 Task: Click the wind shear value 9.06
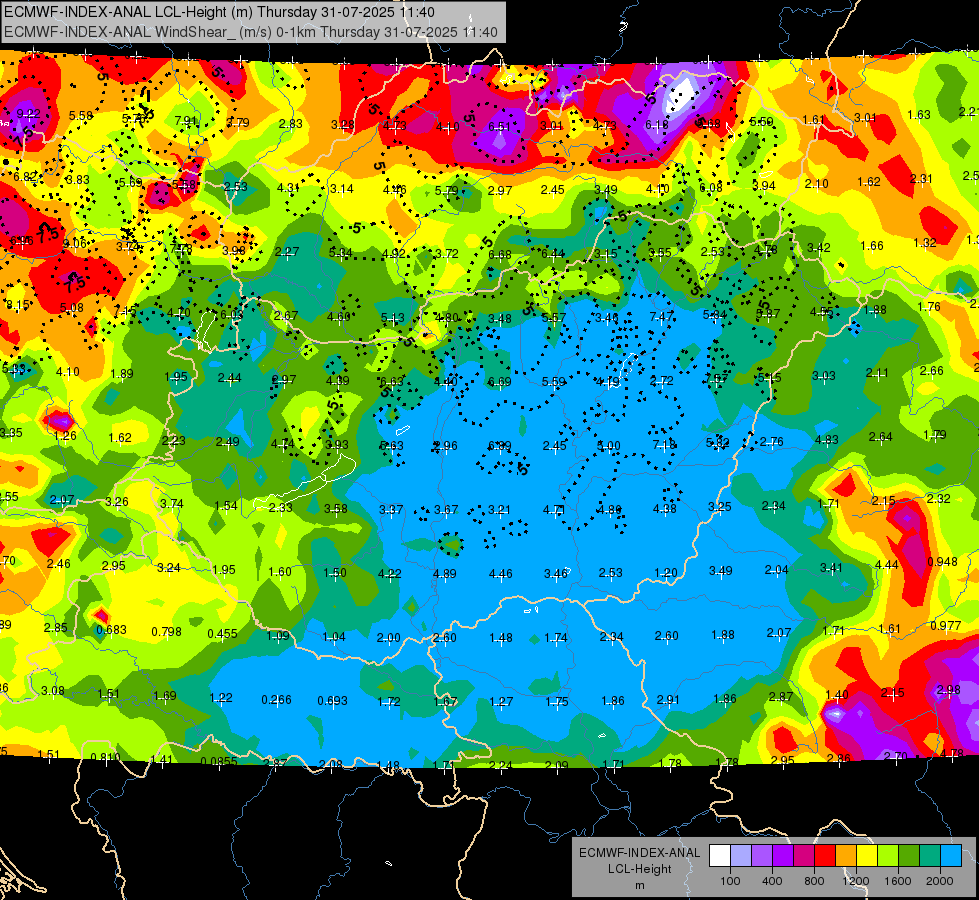tap(75, 244)
